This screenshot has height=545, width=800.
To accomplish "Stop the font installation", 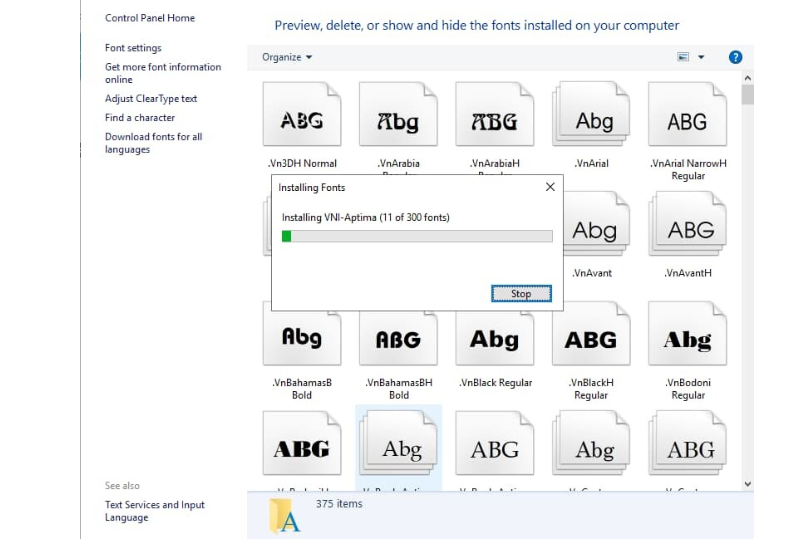I will point(521,293).
